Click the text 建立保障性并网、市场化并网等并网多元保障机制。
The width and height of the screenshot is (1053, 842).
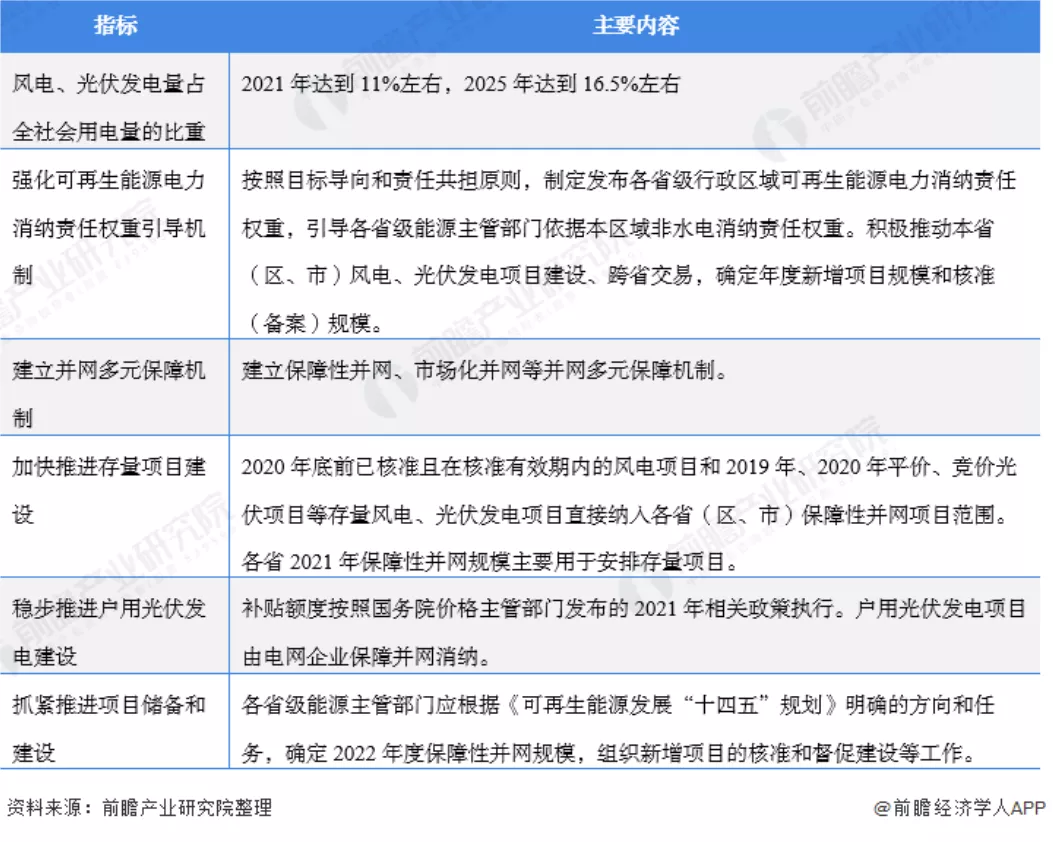(486, 370)
